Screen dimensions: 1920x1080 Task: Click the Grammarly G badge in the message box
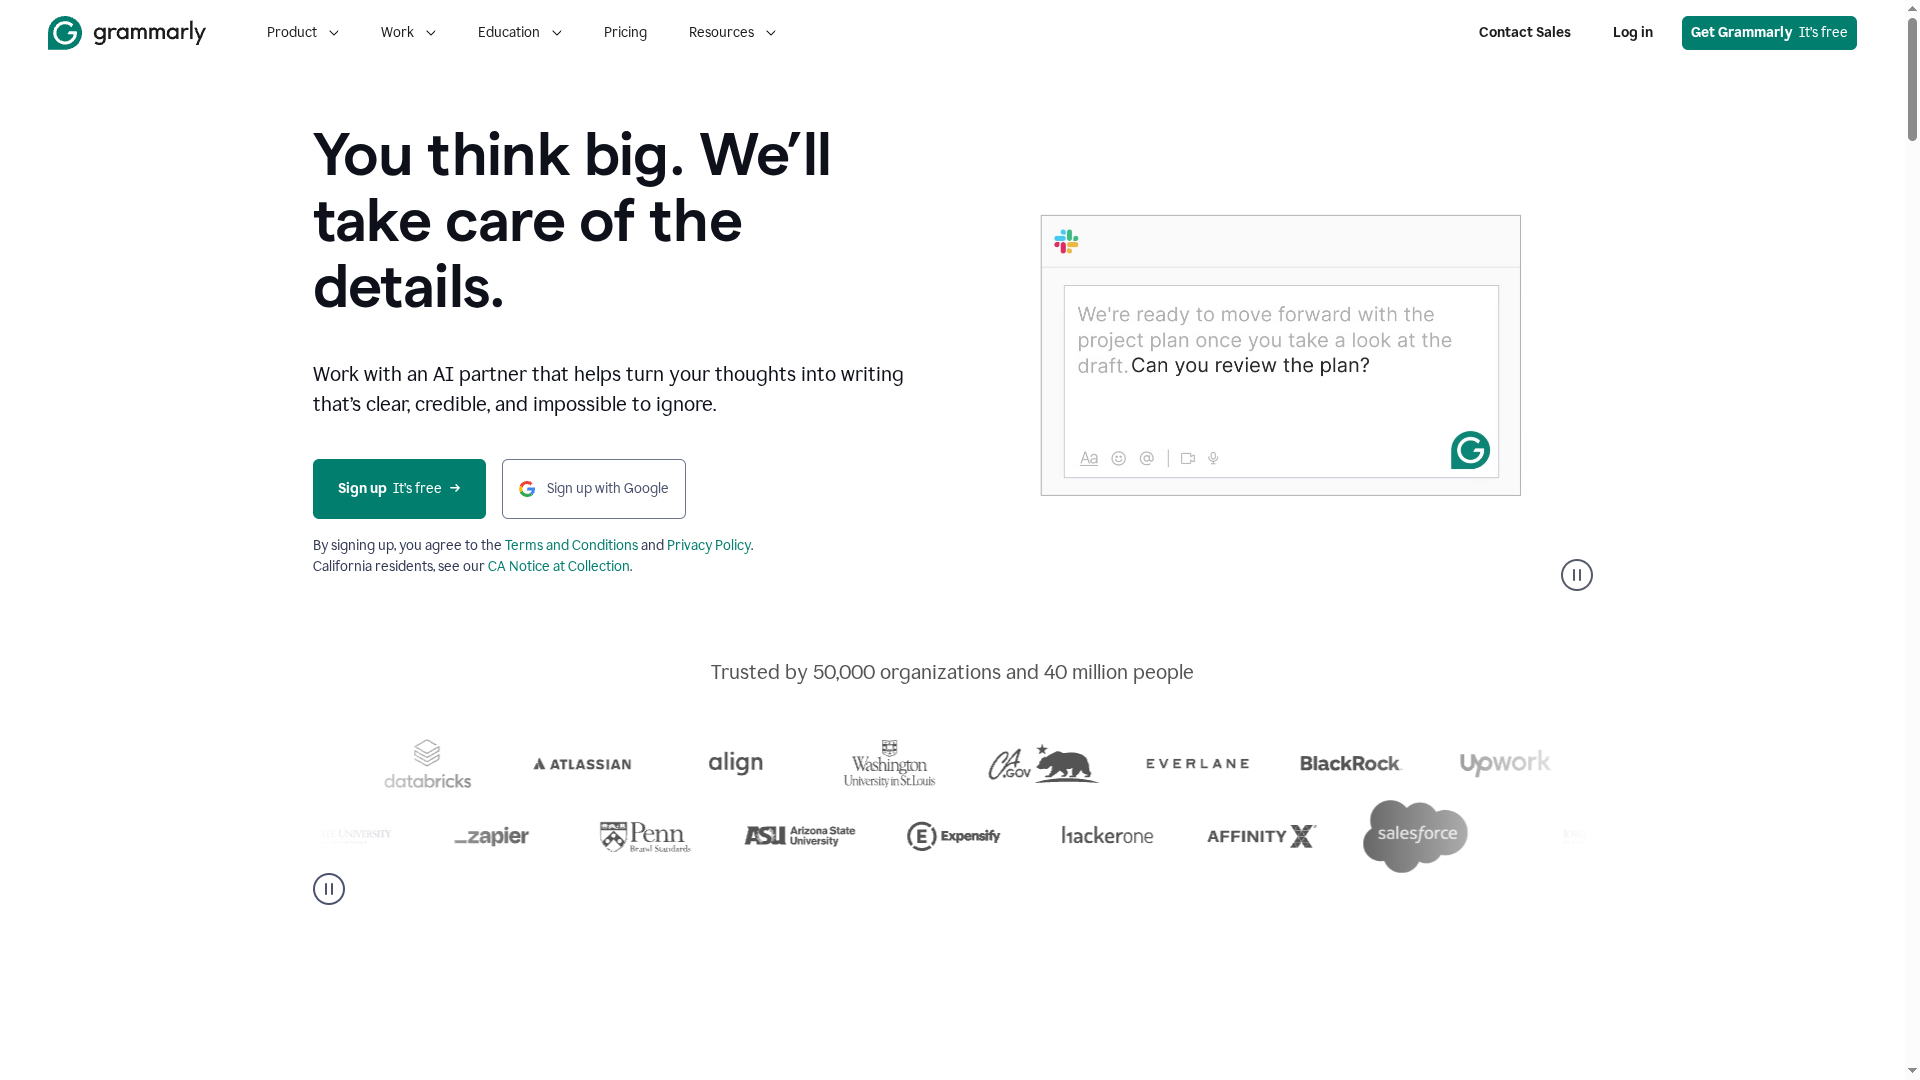tap(1470, 450)
